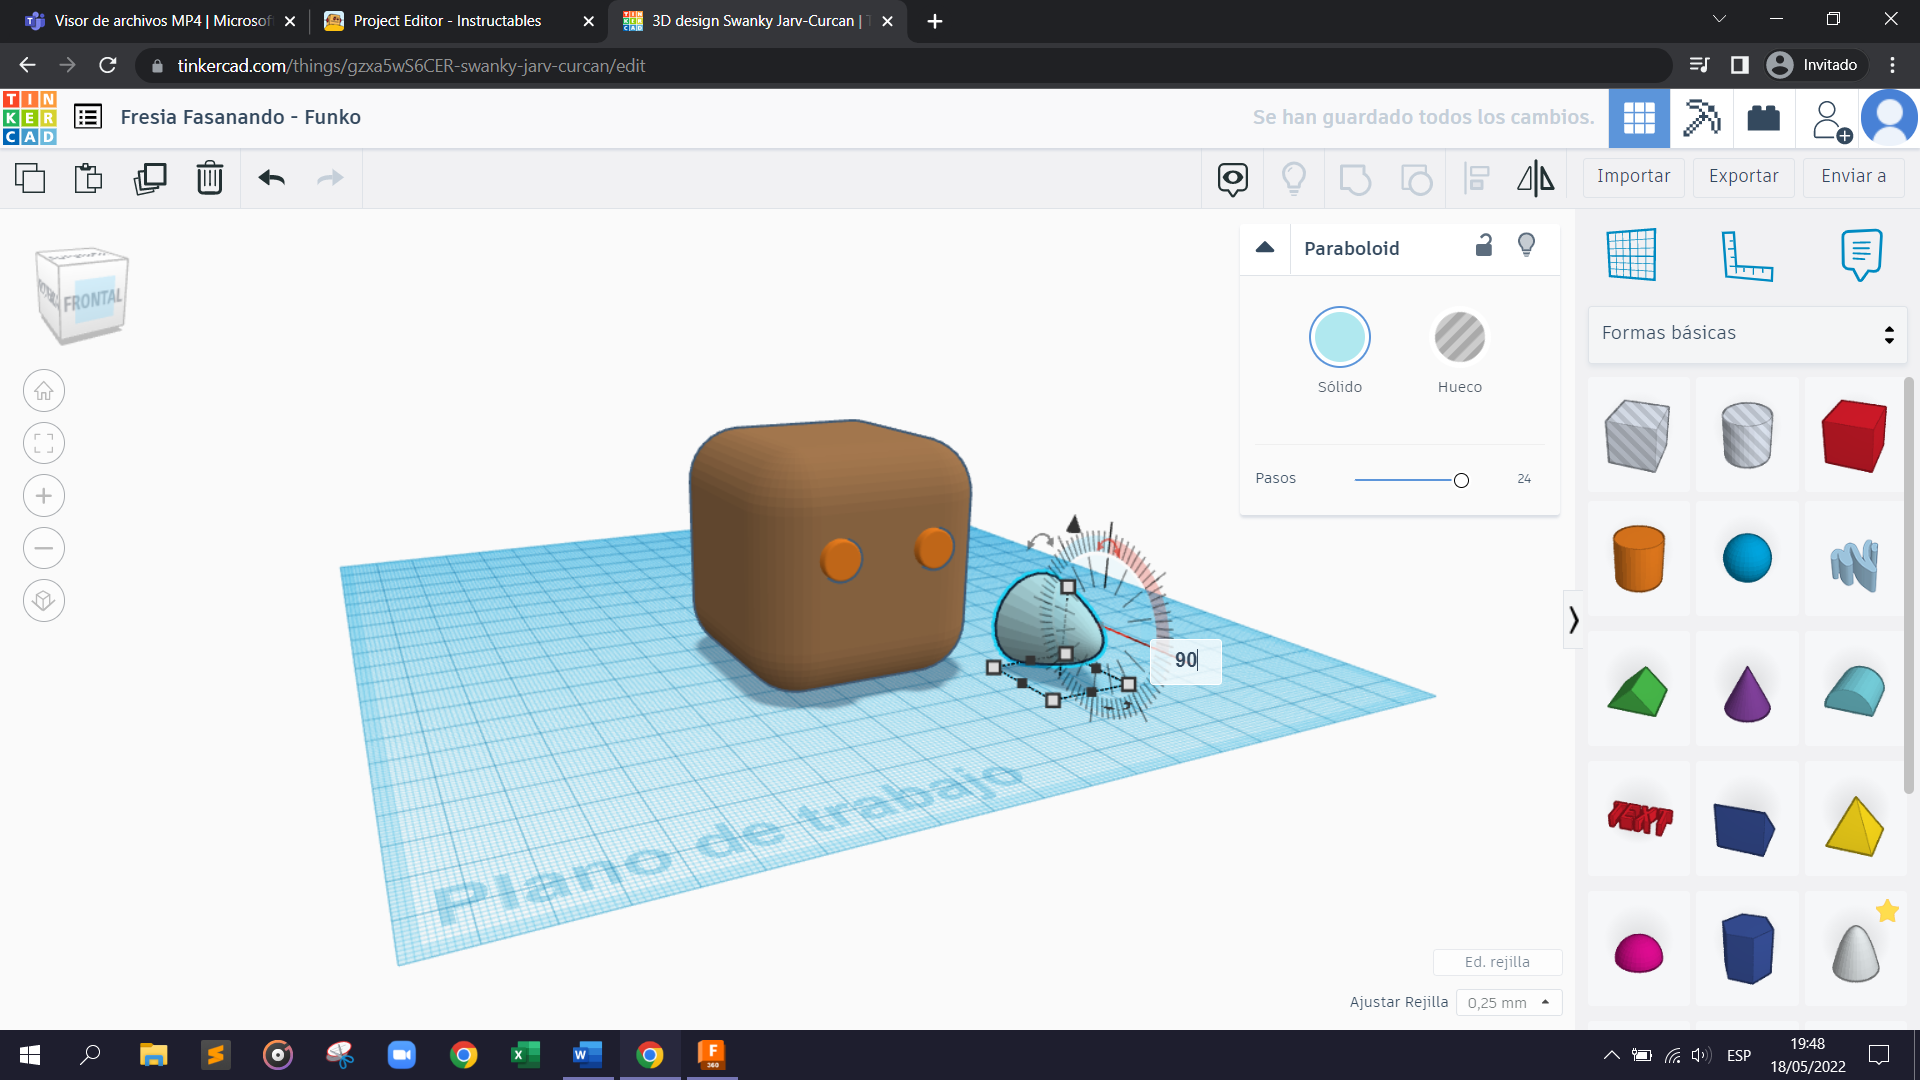Toggle lock editing on Paraboloid
Viewport: 1920px width, 1080px height.
pyautogui.click(x=1484, y=246)
